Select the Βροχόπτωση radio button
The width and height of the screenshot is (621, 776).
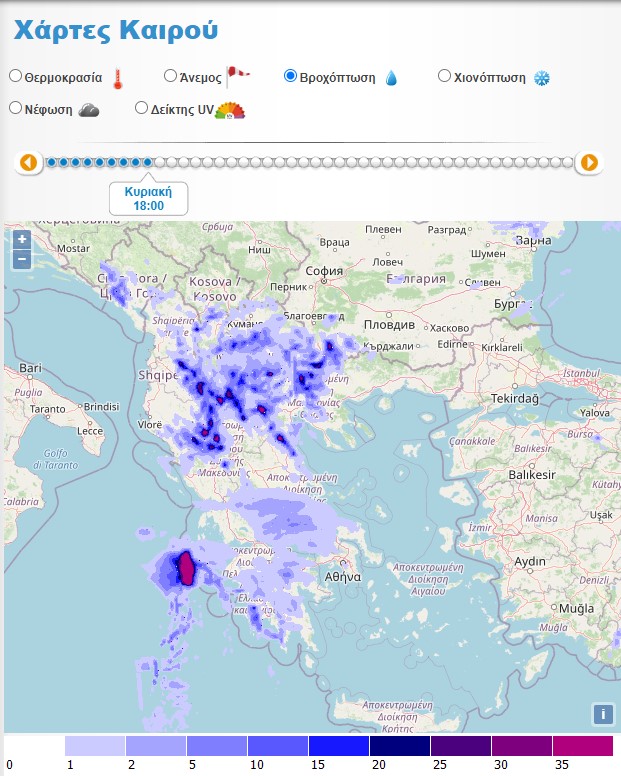(290, 76)
